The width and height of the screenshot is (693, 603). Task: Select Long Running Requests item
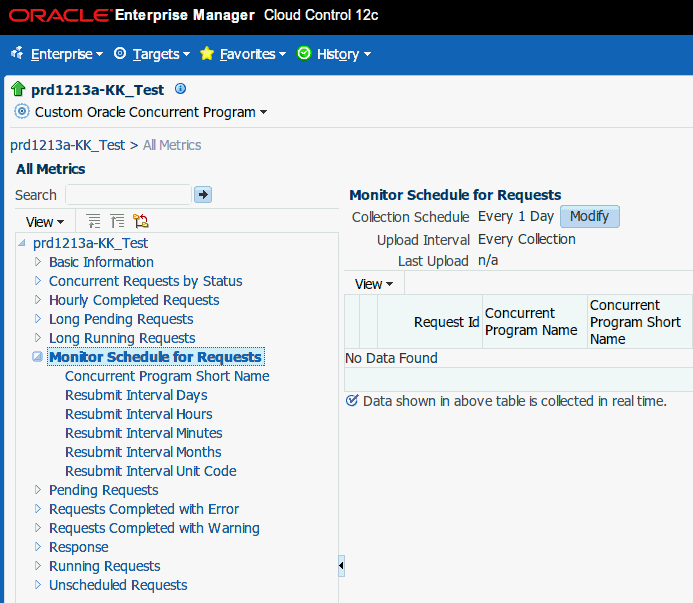click(x=122, y=338)
